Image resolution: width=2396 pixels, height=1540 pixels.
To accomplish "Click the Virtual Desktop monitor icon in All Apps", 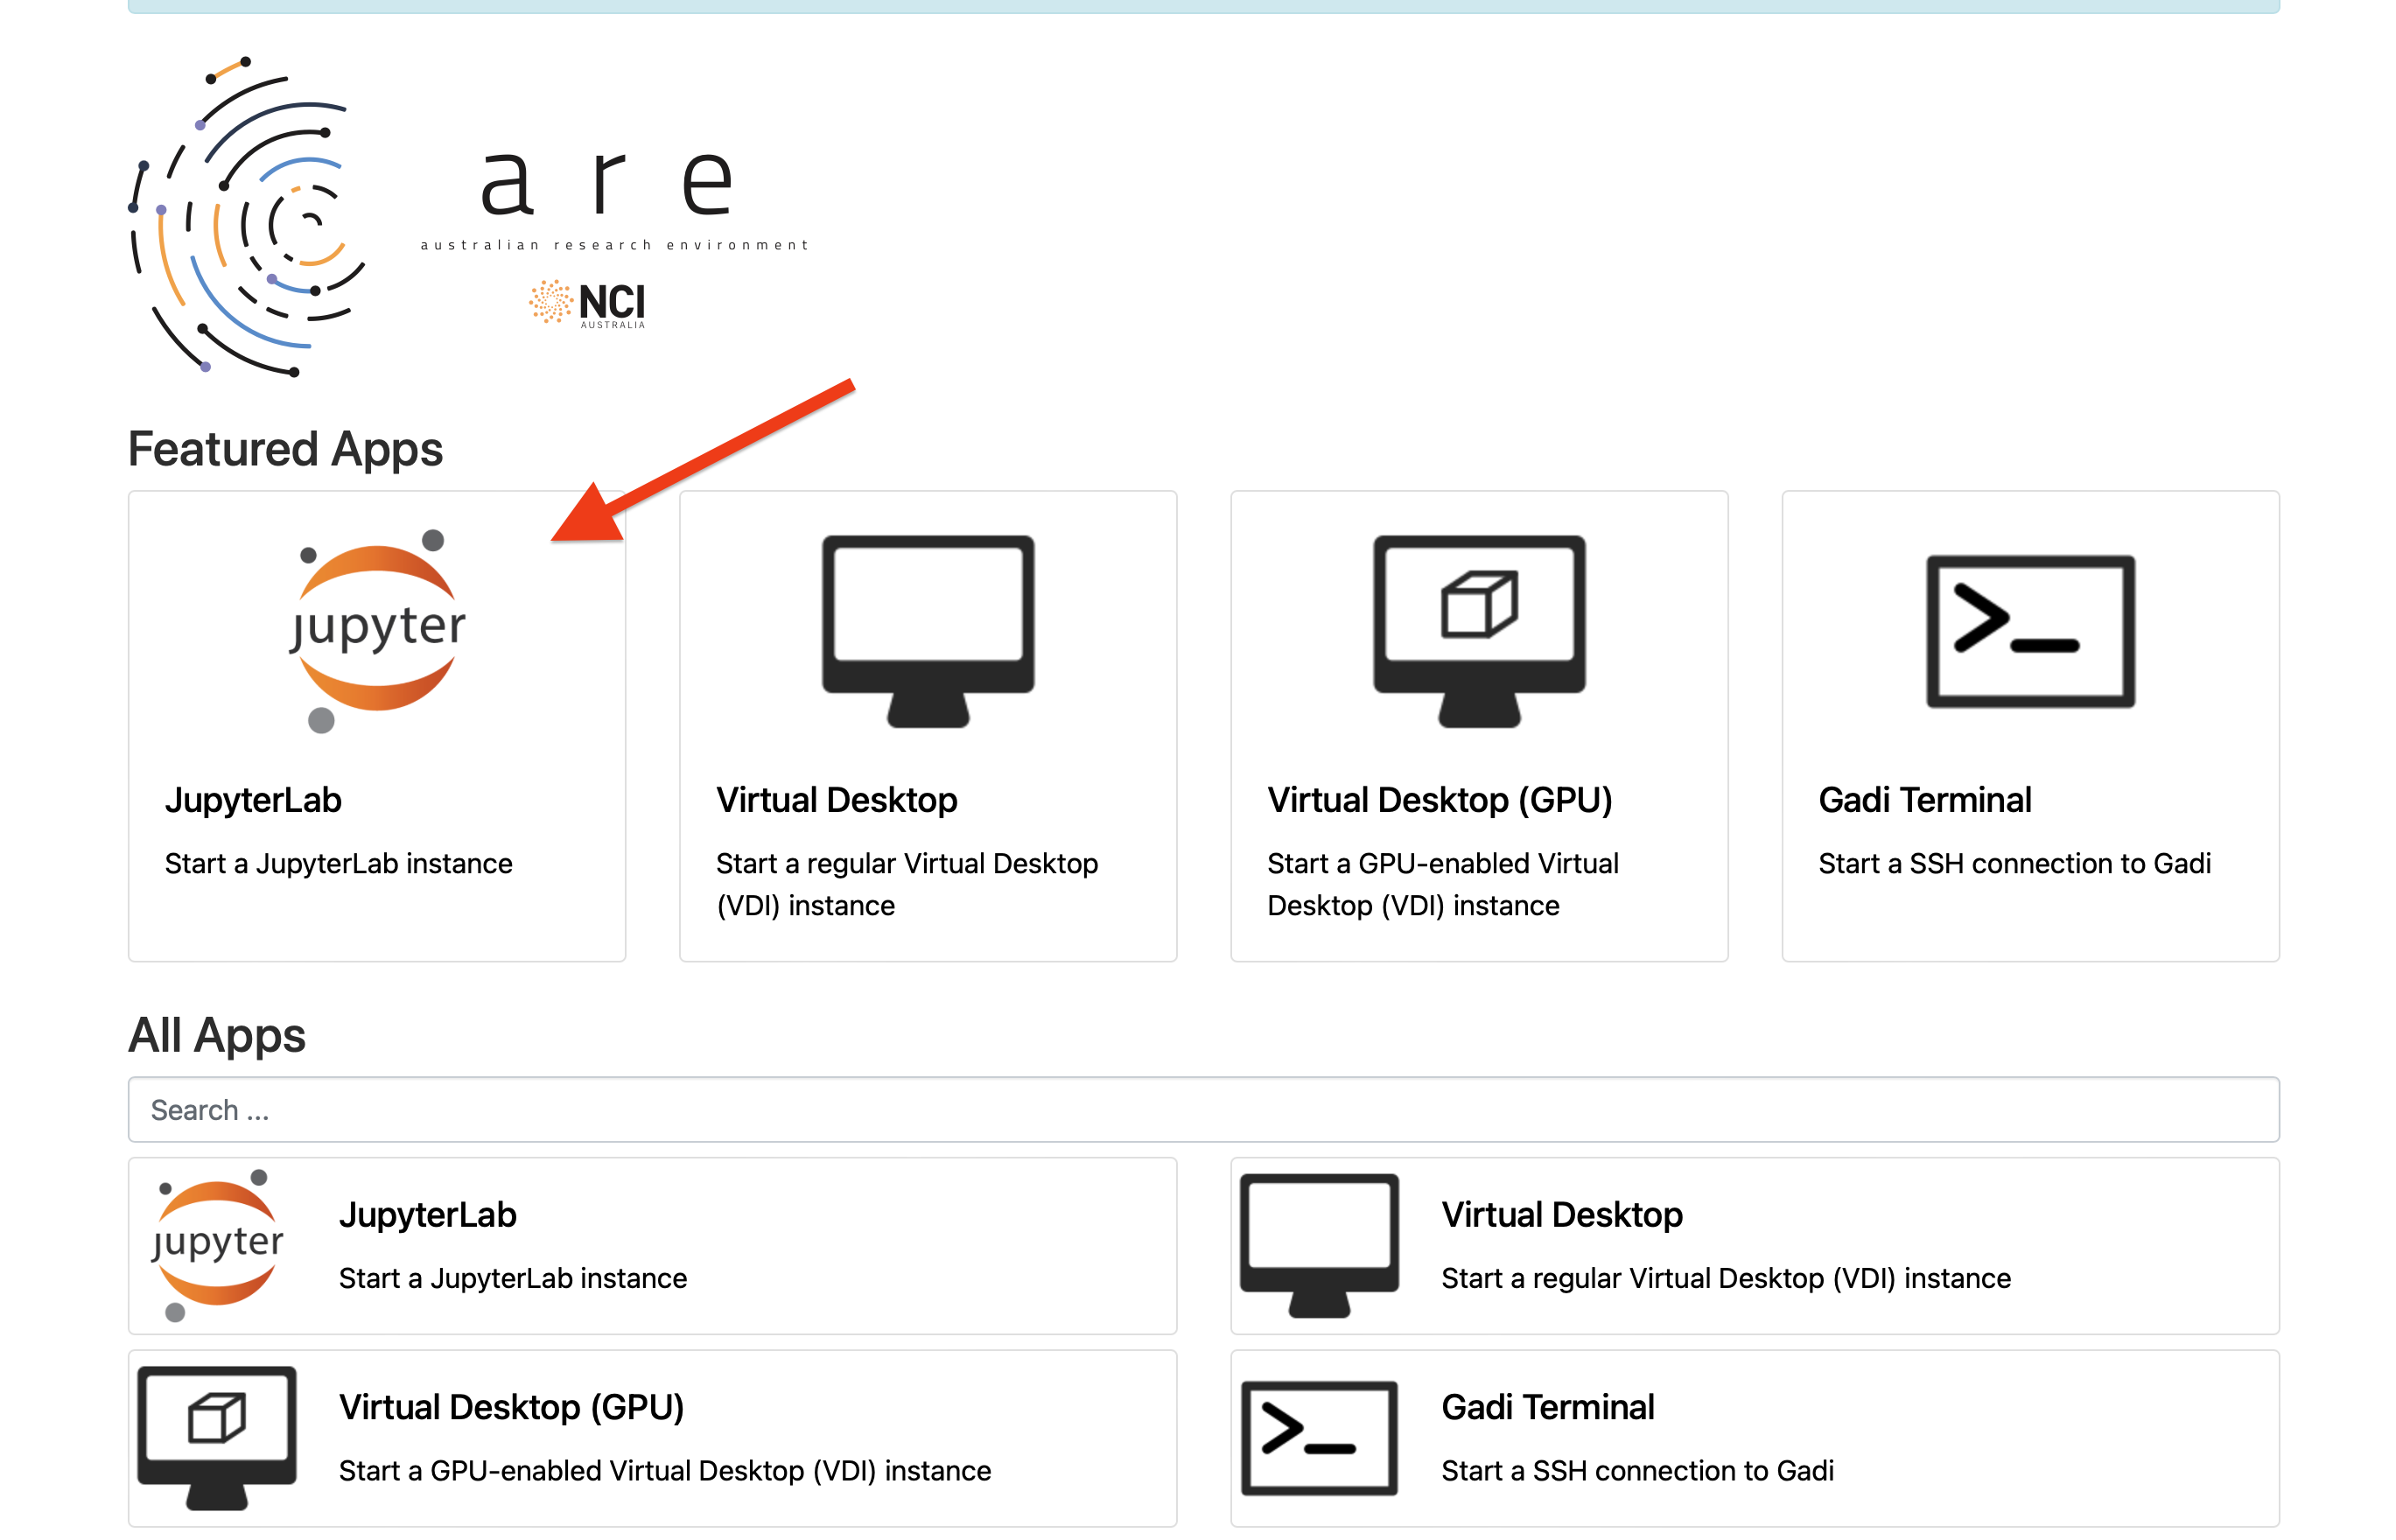I will point(1319,1245).
